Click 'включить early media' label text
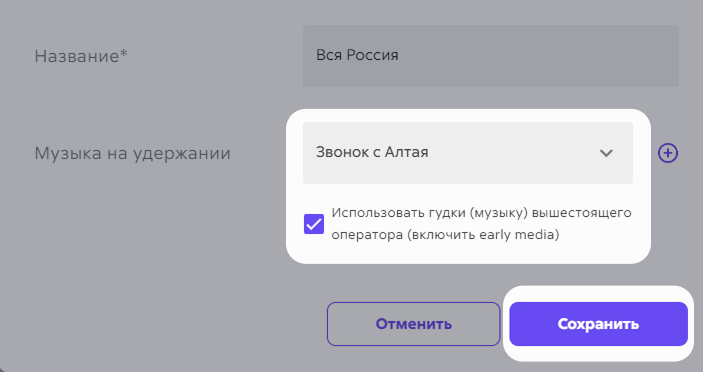The image size is (703, 372). tap(483, 234)
